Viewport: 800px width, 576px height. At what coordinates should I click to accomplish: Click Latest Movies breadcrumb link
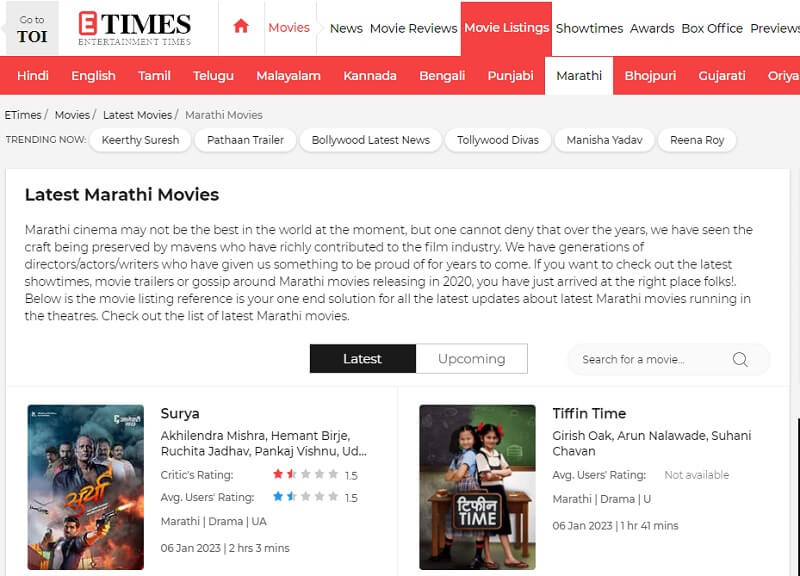coord(137,115)
